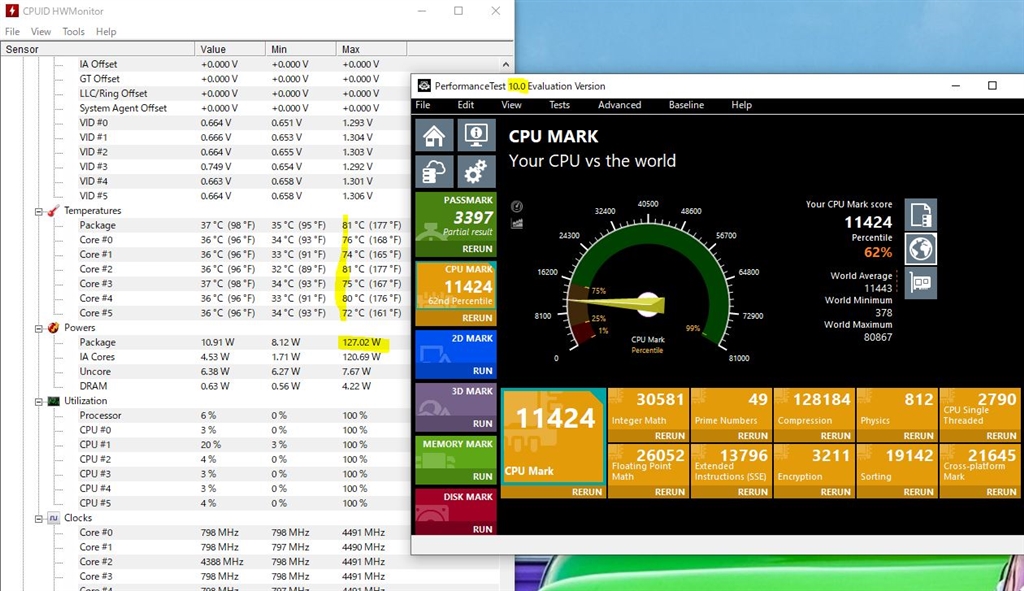1024x591 pixels.
Task: Collapse the Clocks tree node
Action: tap(39, 519)
